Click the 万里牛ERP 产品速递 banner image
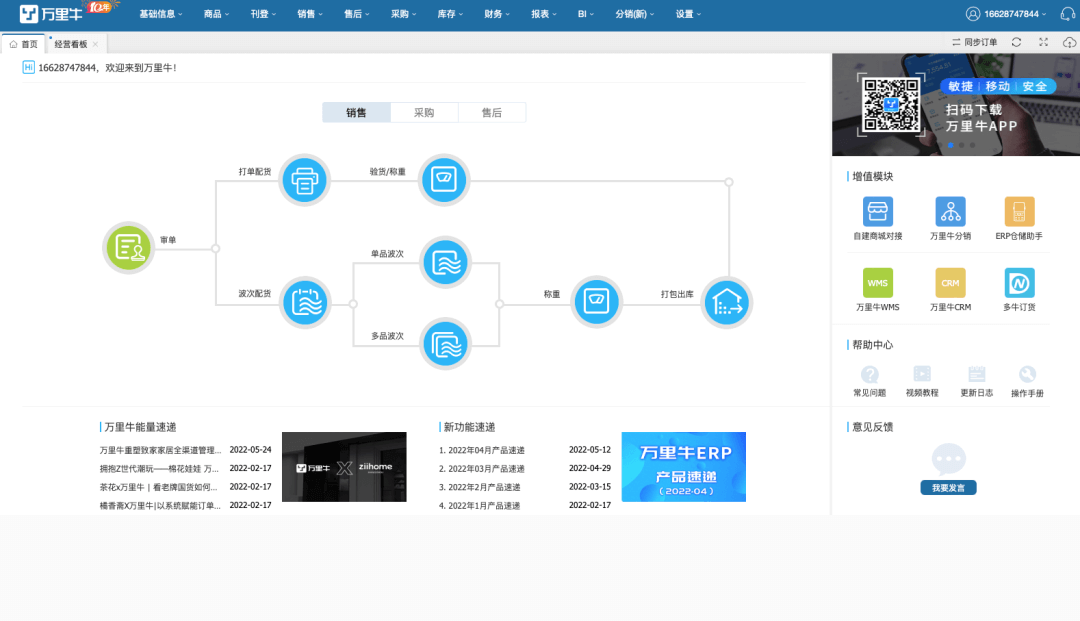The height and width of the screenshot is (621, 1080). pyautogui.click(x=684, y=467)
